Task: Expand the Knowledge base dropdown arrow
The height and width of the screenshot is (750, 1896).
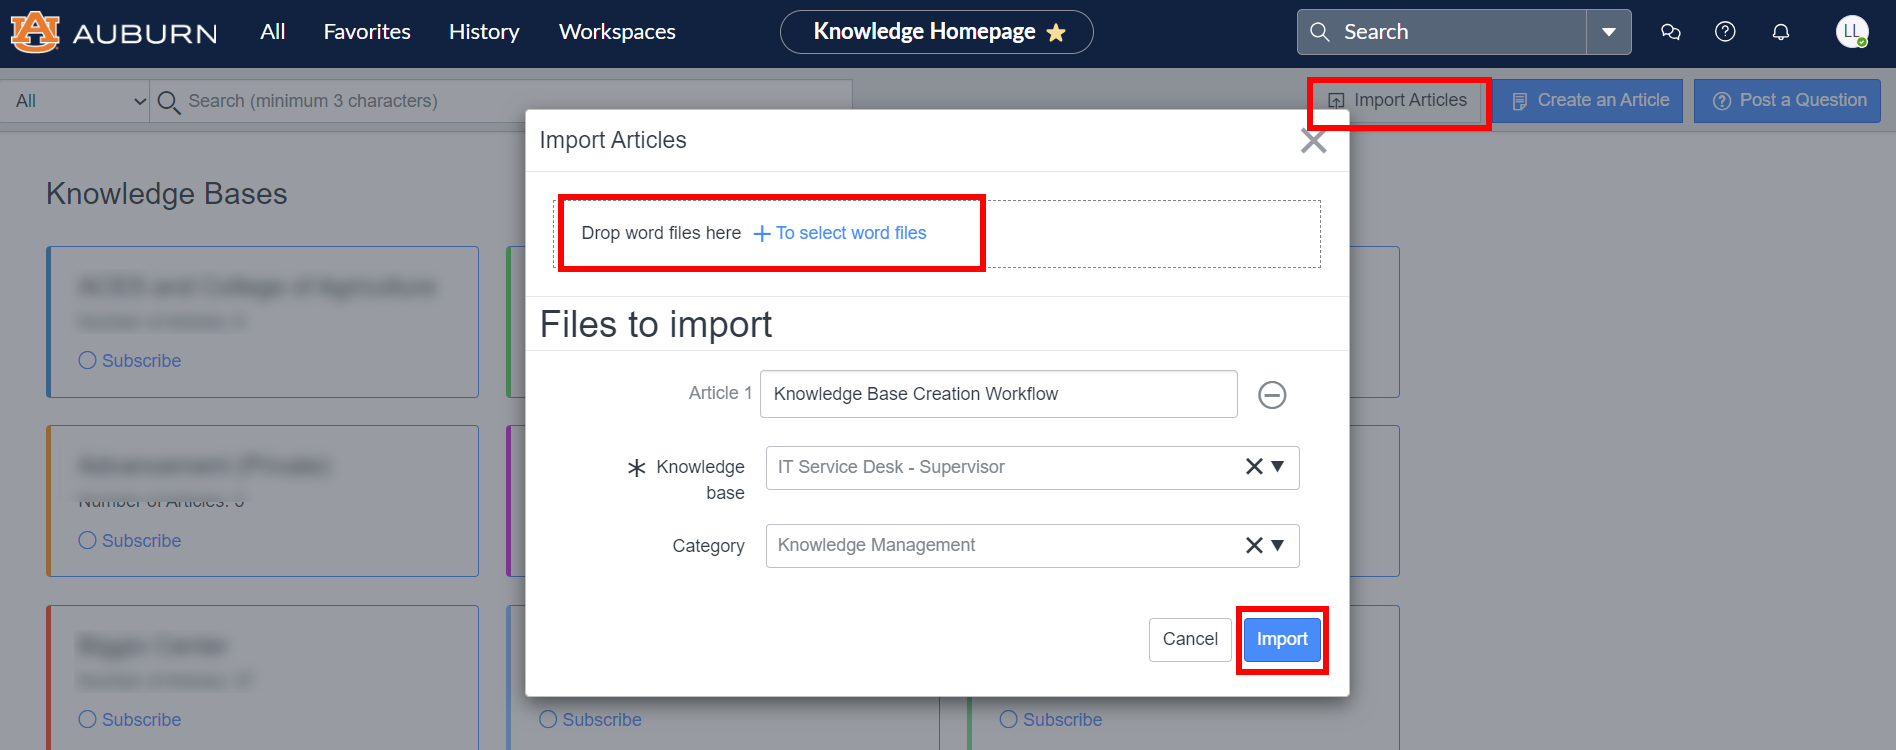Action: click(x=1278, y=466)
